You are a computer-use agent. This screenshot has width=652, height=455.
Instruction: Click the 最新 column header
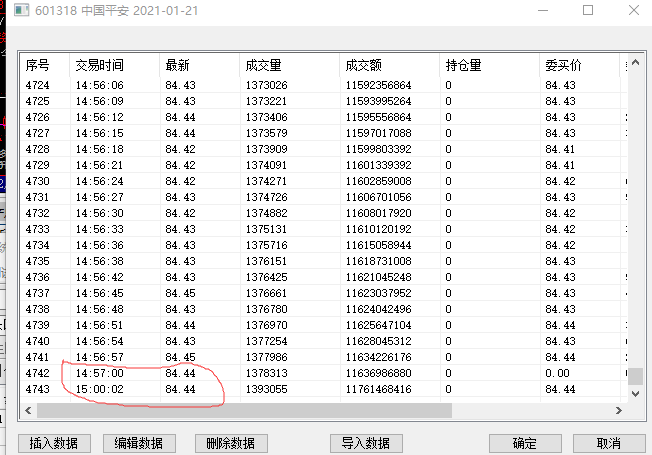point(200,65)
